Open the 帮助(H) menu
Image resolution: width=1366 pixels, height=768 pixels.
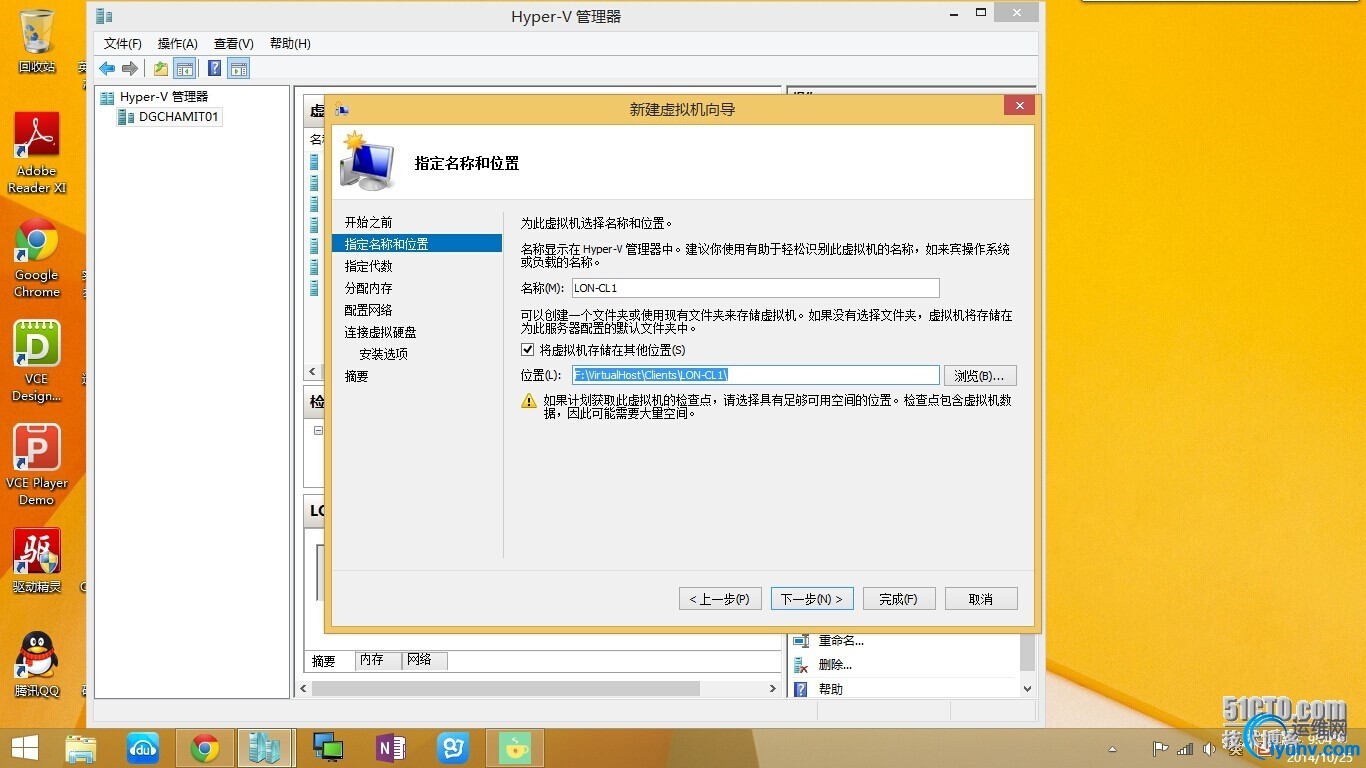coord(290,44)
